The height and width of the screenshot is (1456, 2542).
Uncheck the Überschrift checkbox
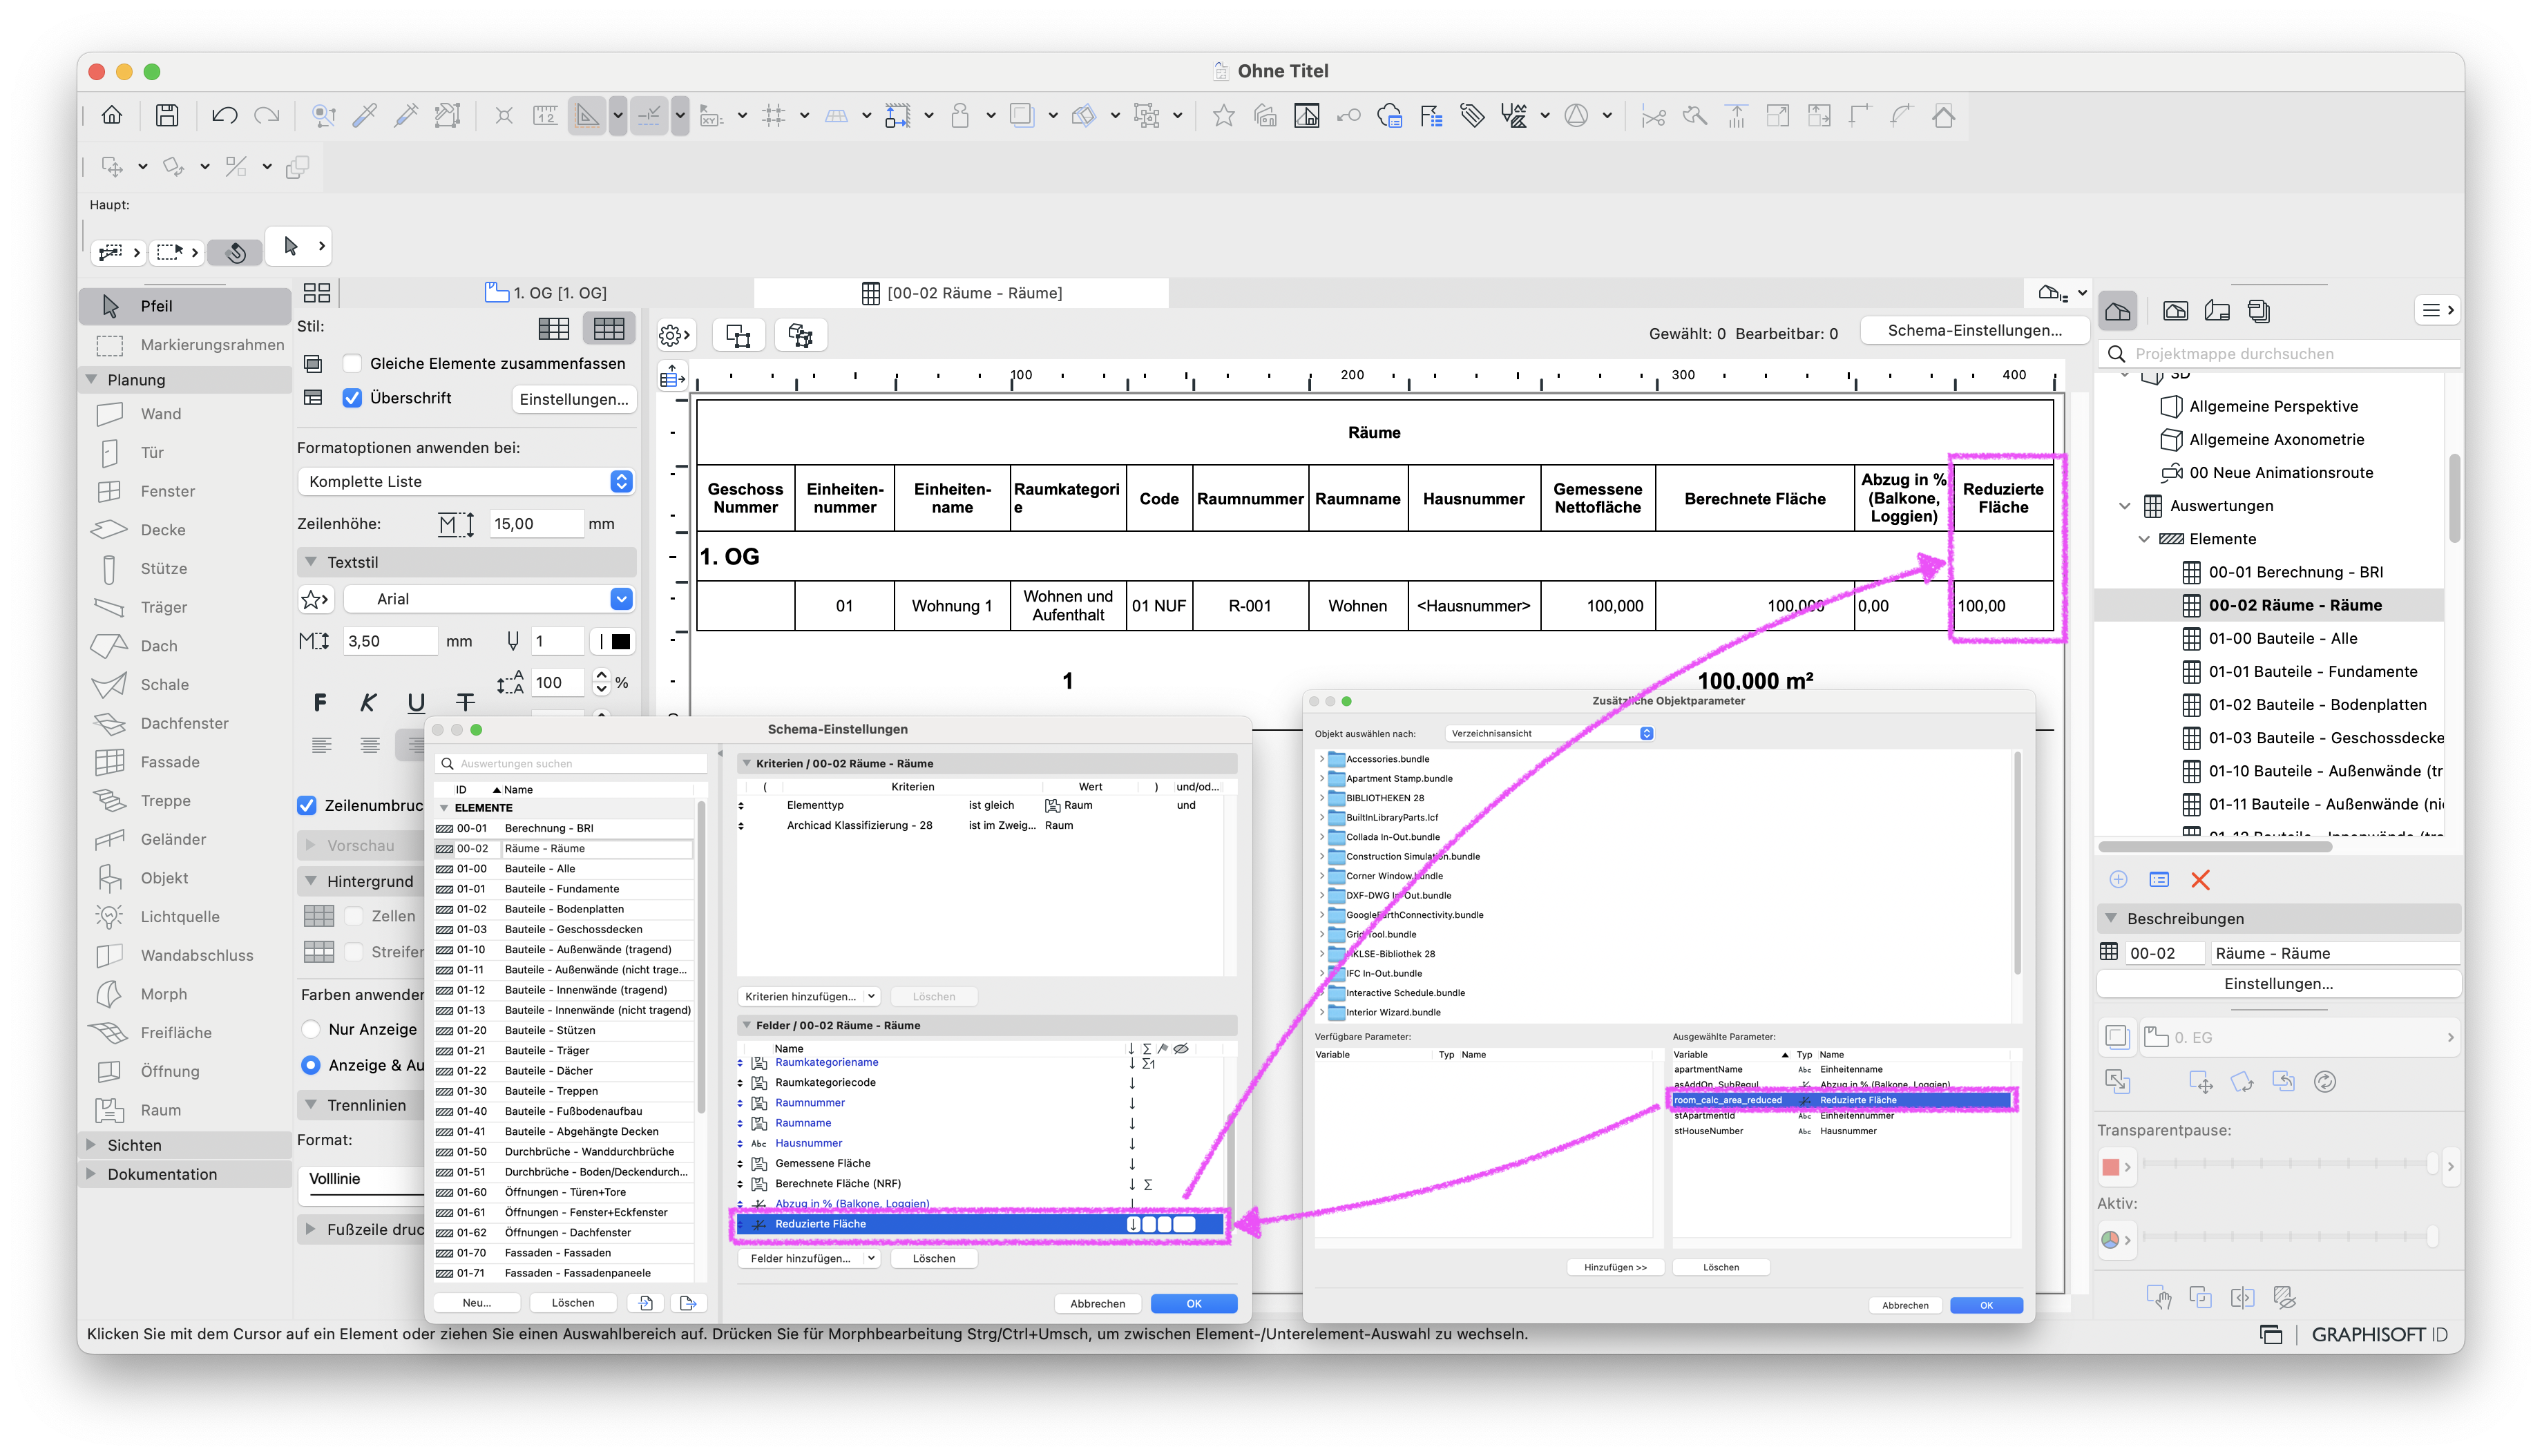tap(352, 398)
